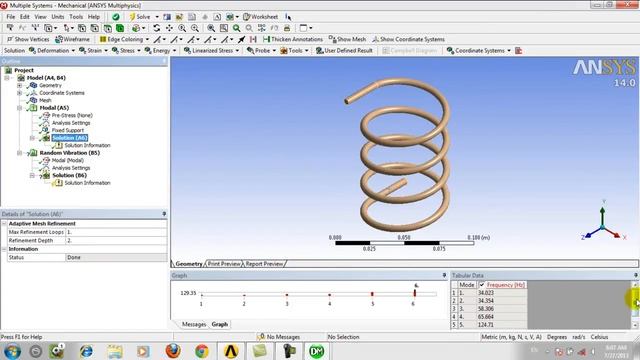Toggle Show Mesh display
The image size is (640, 360).
point(347,39)
